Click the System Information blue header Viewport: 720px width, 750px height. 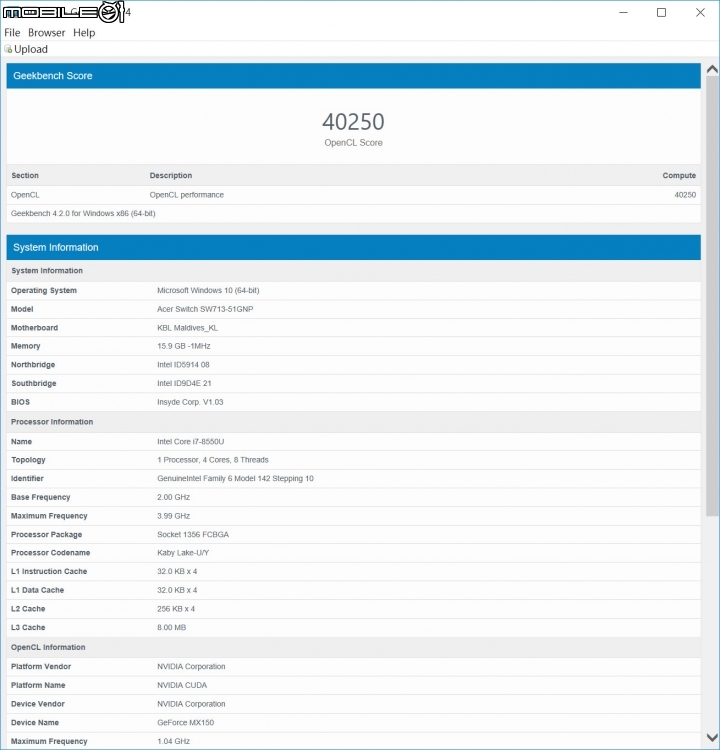(x=354, y=247)
